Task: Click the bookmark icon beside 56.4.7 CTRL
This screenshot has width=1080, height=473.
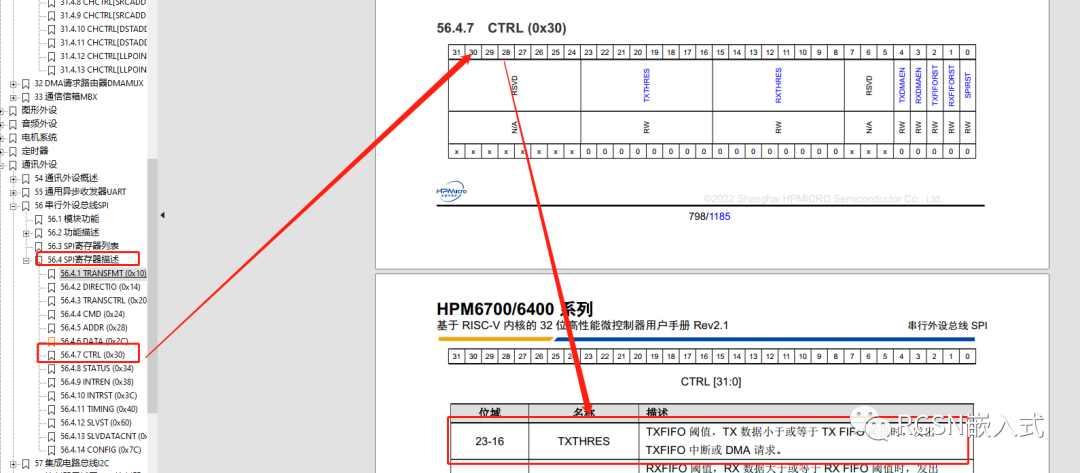Action: (52, 355)
